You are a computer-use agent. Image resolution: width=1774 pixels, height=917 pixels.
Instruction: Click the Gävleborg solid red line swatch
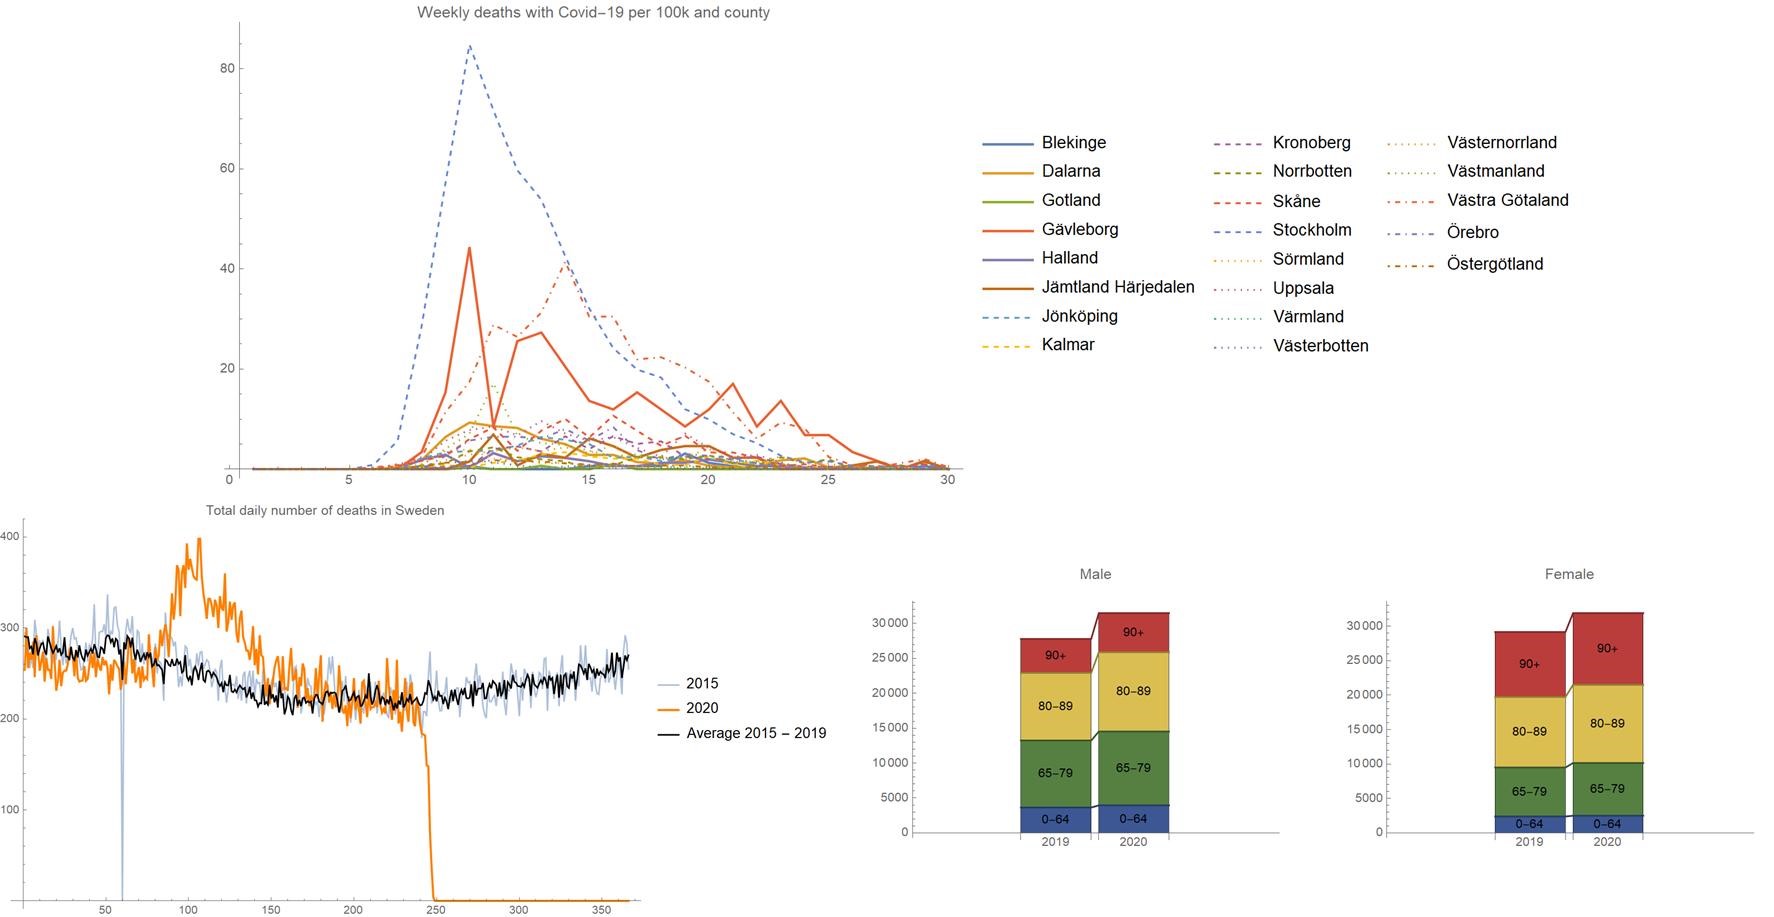[x=1007, y=230]
